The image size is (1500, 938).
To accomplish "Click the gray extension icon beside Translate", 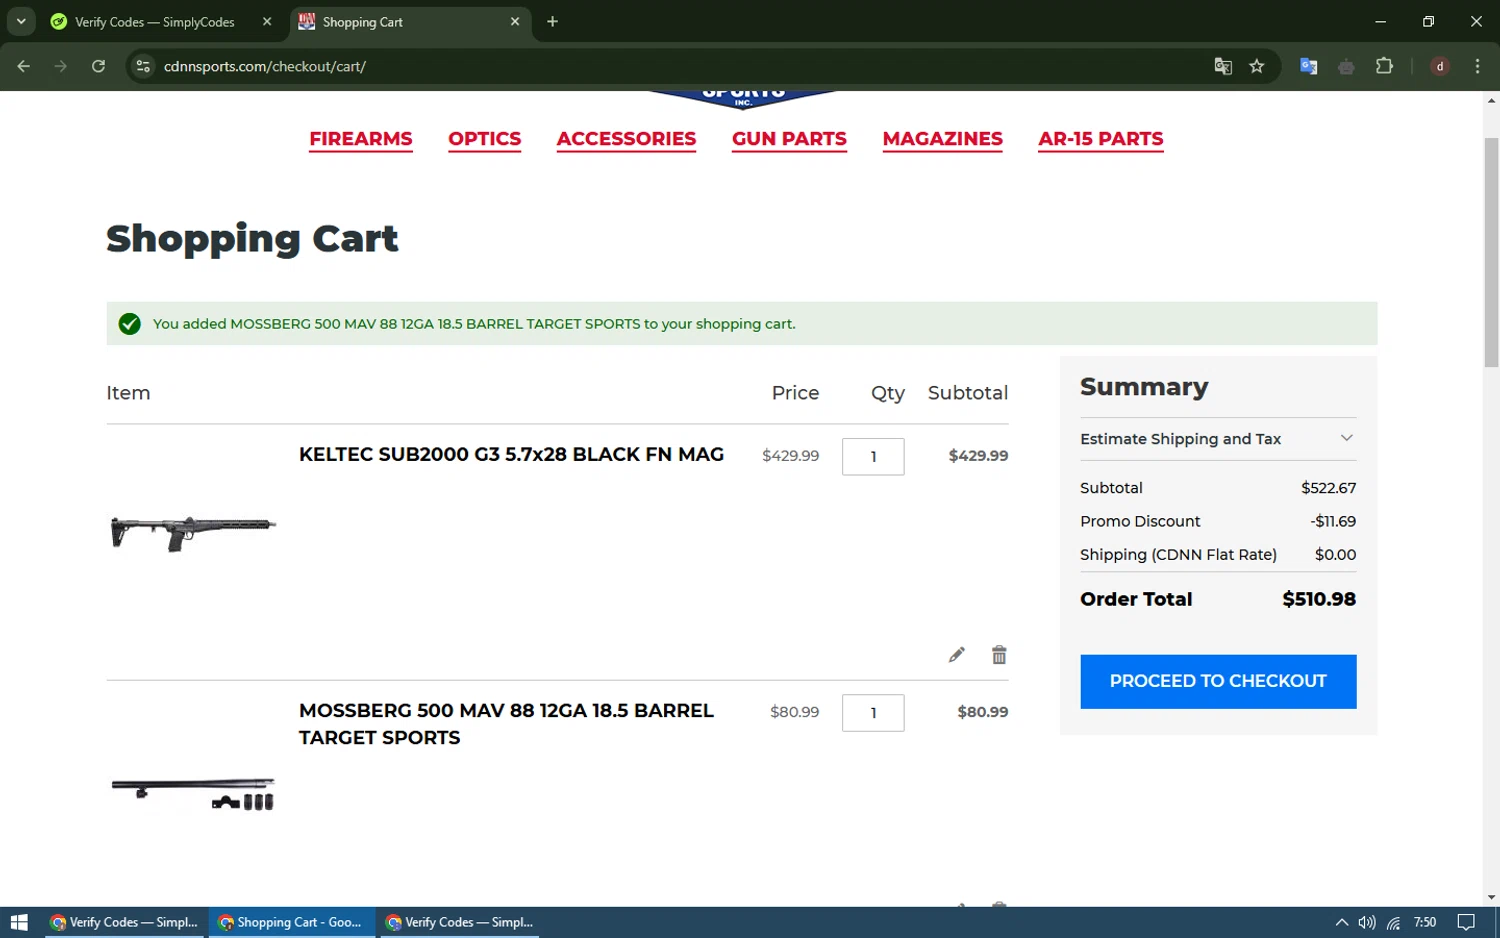I will (1346, 66).
